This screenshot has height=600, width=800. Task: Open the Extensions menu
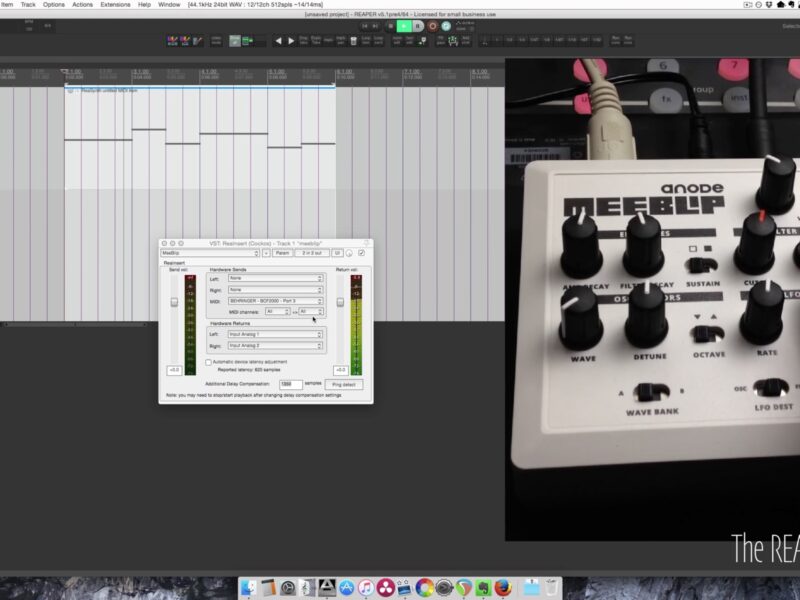point(115,5)
